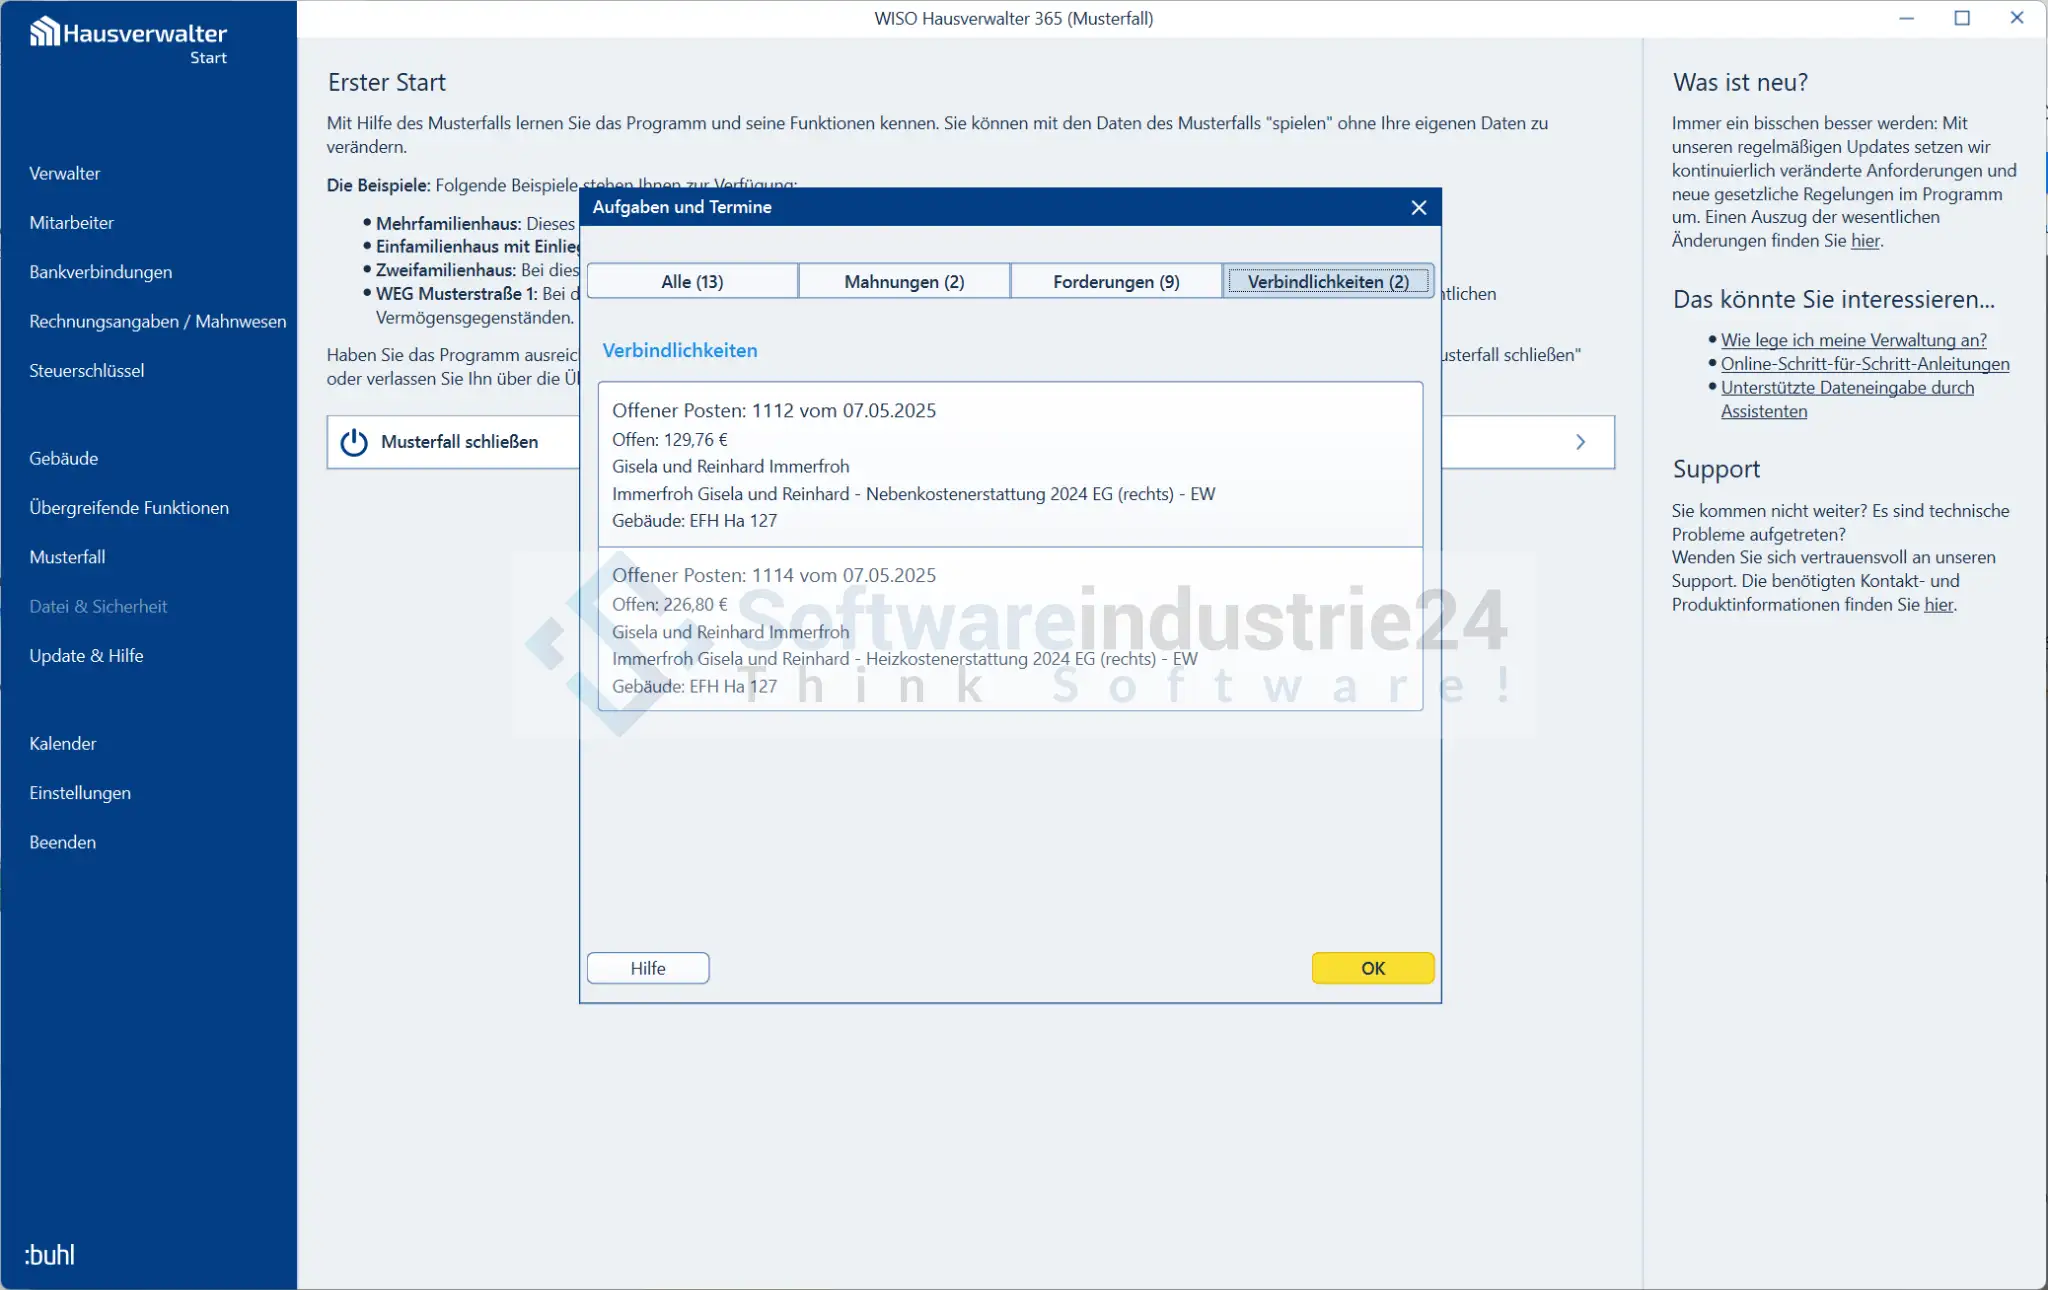Open link Wie lege ich meine Verwaltung an?

tap(1853, 340)
